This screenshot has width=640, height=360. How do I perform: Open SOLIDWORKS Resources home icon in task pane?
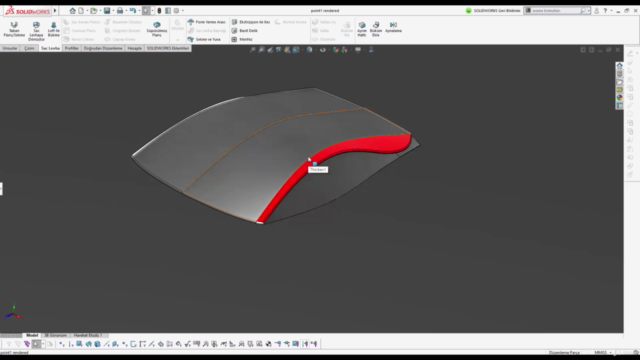[x=620, y=66]
